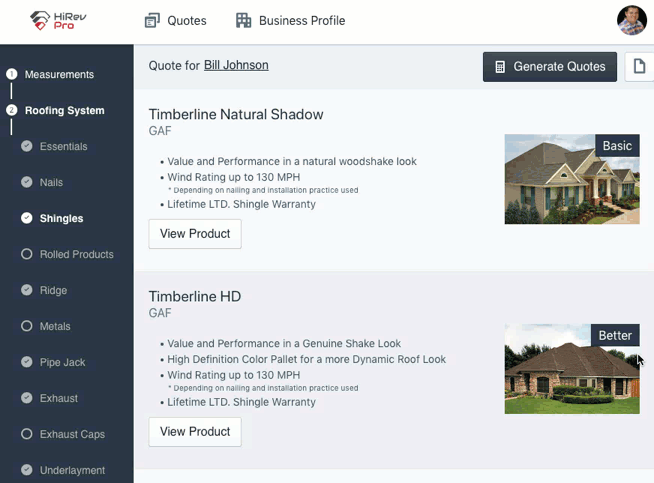Click the Underlayment checkmark icon
The width and height of the screenshot is (654, 483).
(x=27, y=470)
